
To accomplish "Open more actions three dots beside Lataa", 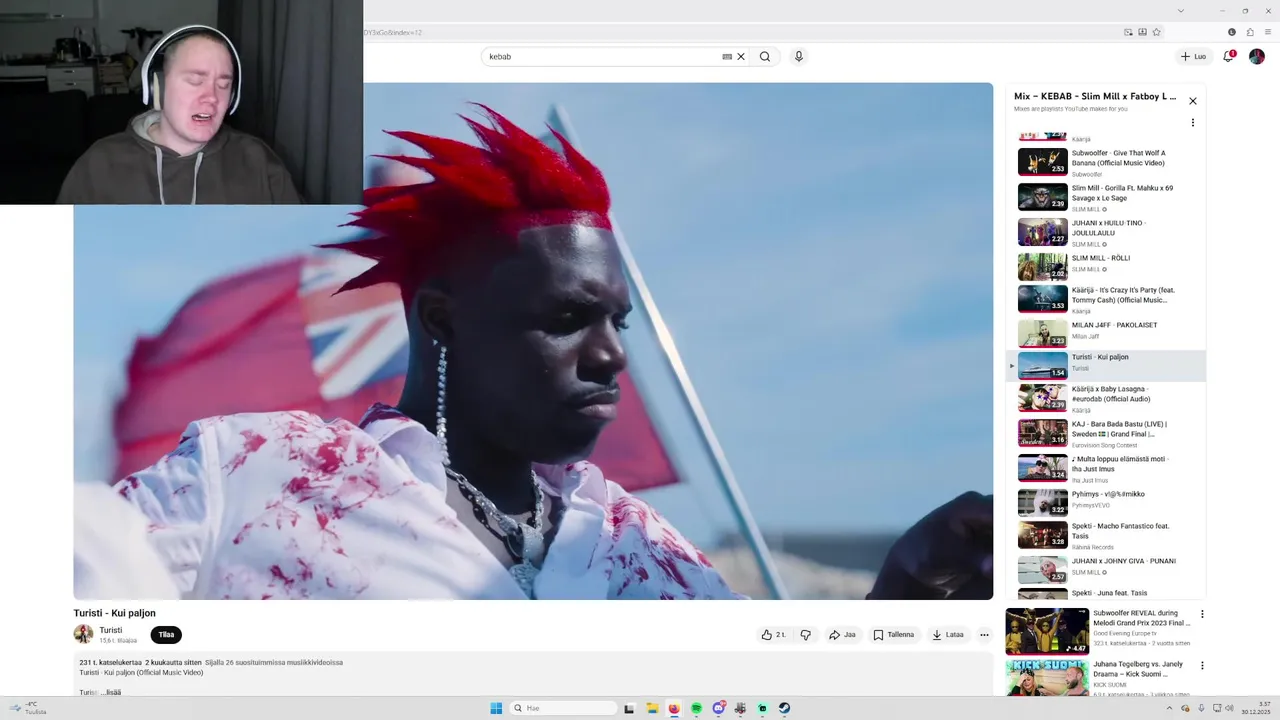I will click(984, 635).
